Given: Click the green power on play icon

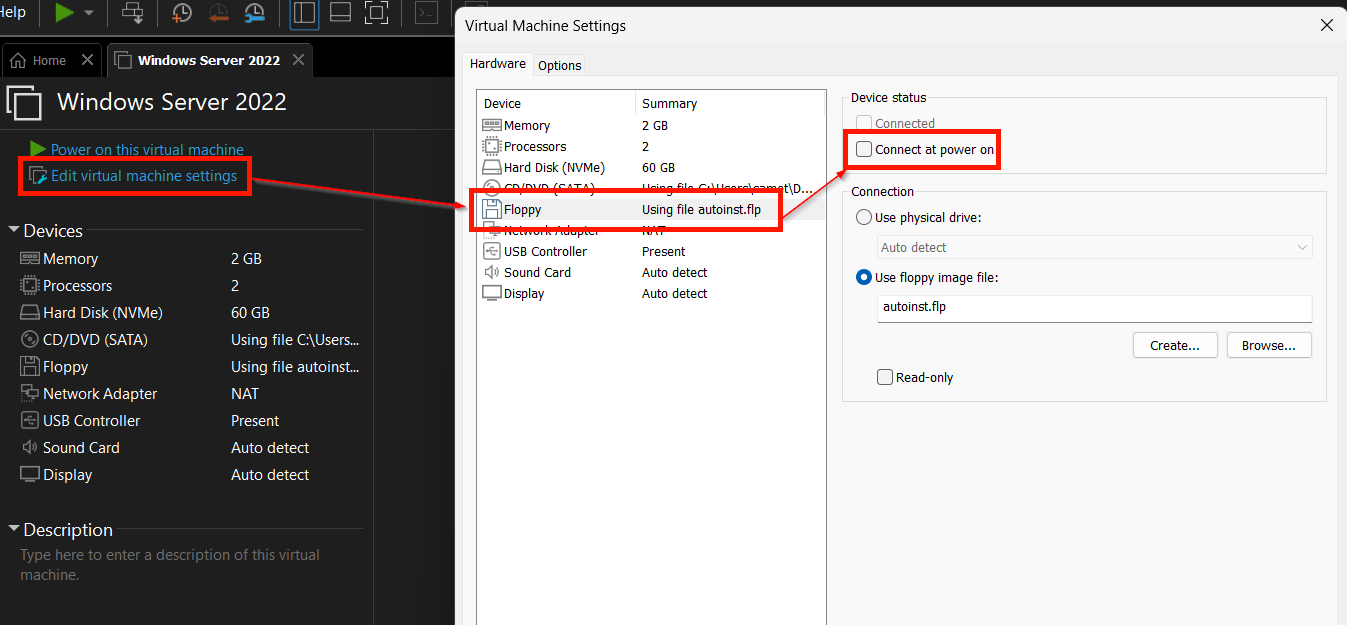Looking at the screenshot, I should click(x=64, y=12).
